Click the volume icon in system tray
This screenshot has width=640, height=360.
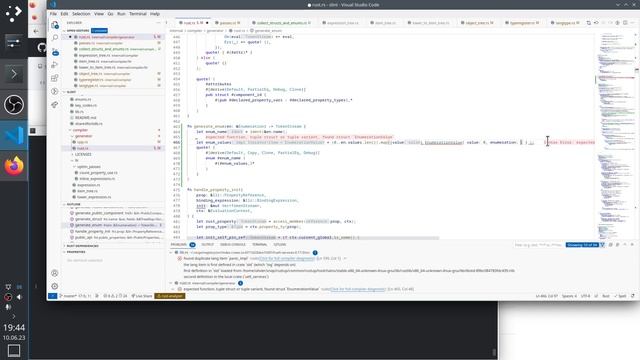19,297
